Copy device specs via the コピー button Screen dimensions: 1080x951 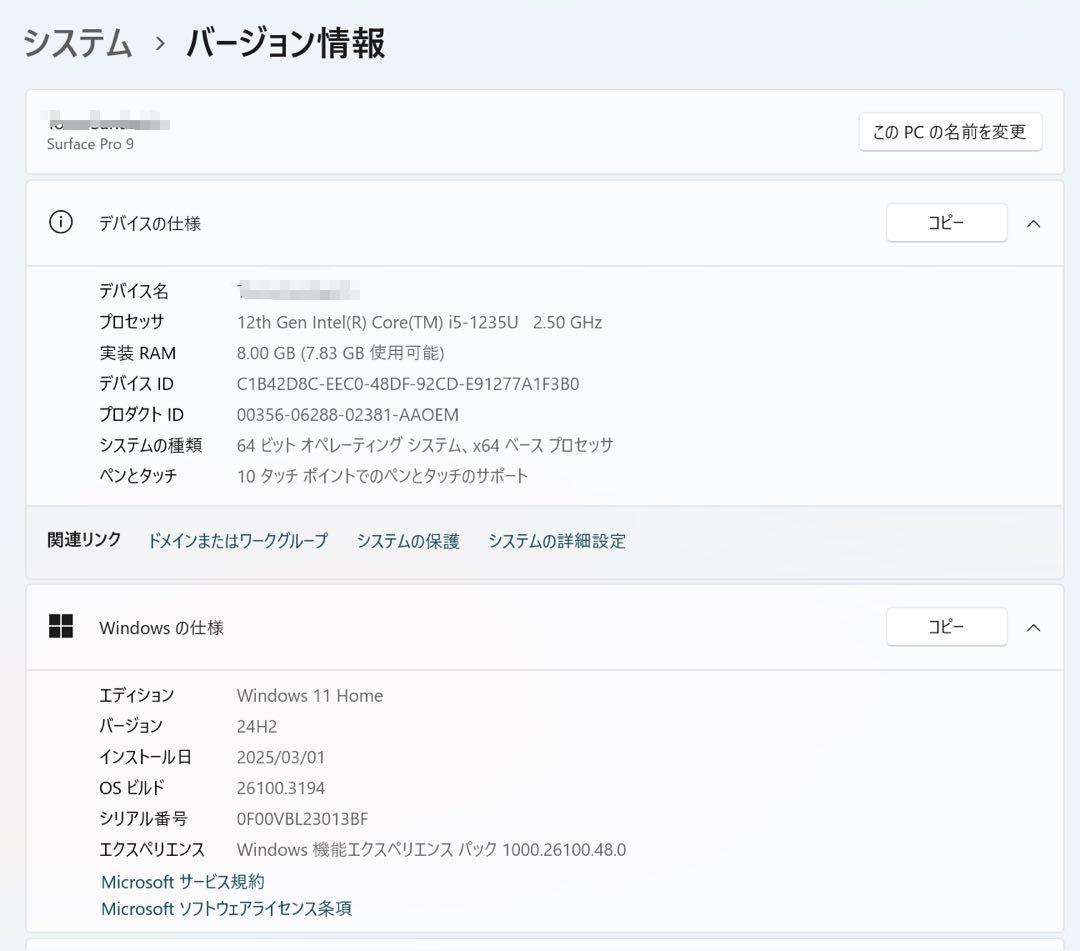pyautogui.click(x=946, y=223)
